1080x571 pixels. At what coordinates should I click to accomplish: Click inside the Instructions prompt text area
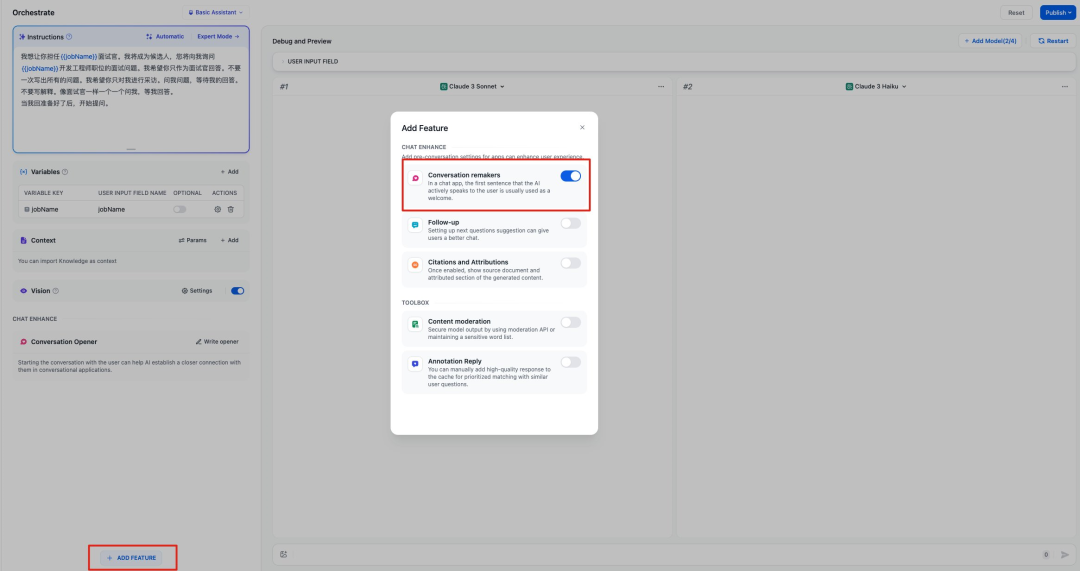coord(131,96)
